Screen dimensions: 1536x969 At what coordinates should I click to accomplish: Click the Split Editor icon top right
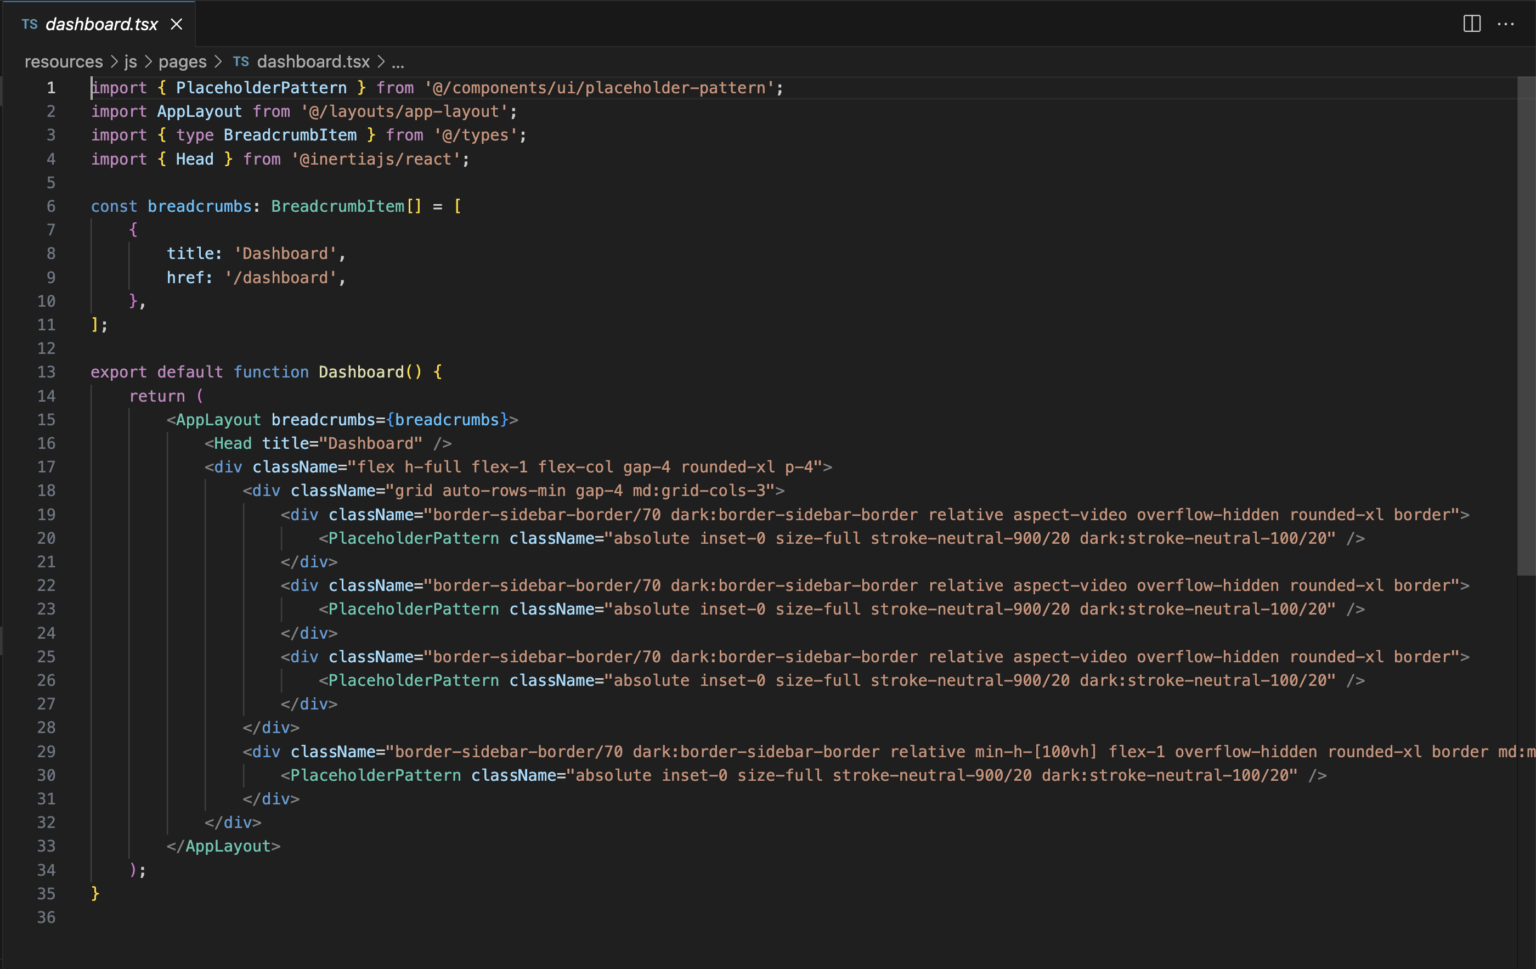(1471, 22)
